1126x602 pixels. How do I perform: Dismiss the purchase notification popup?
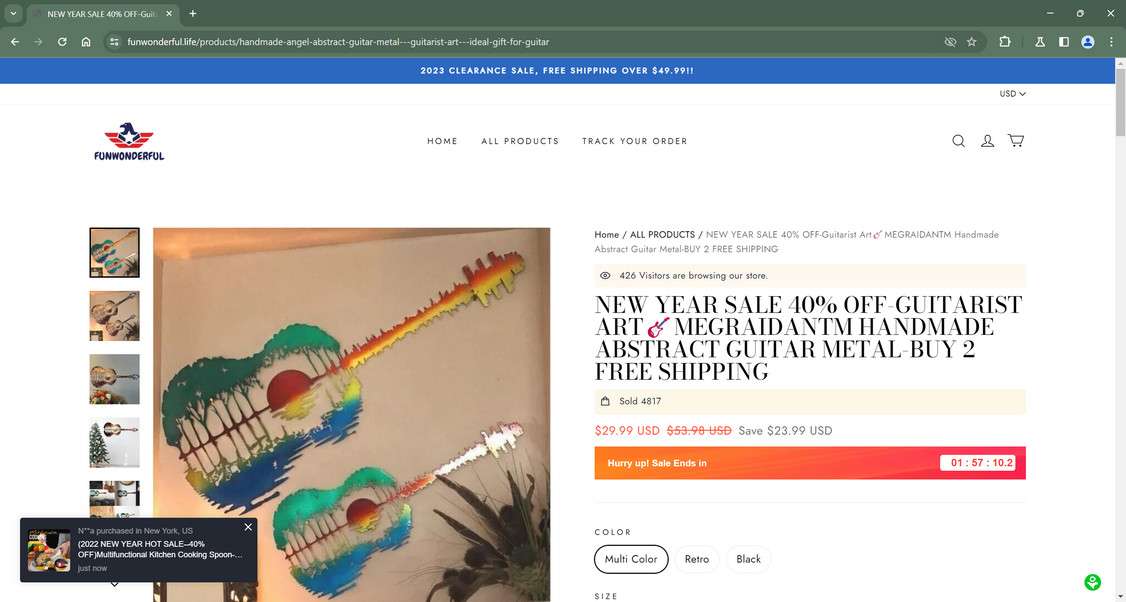(x=248, y=527)
